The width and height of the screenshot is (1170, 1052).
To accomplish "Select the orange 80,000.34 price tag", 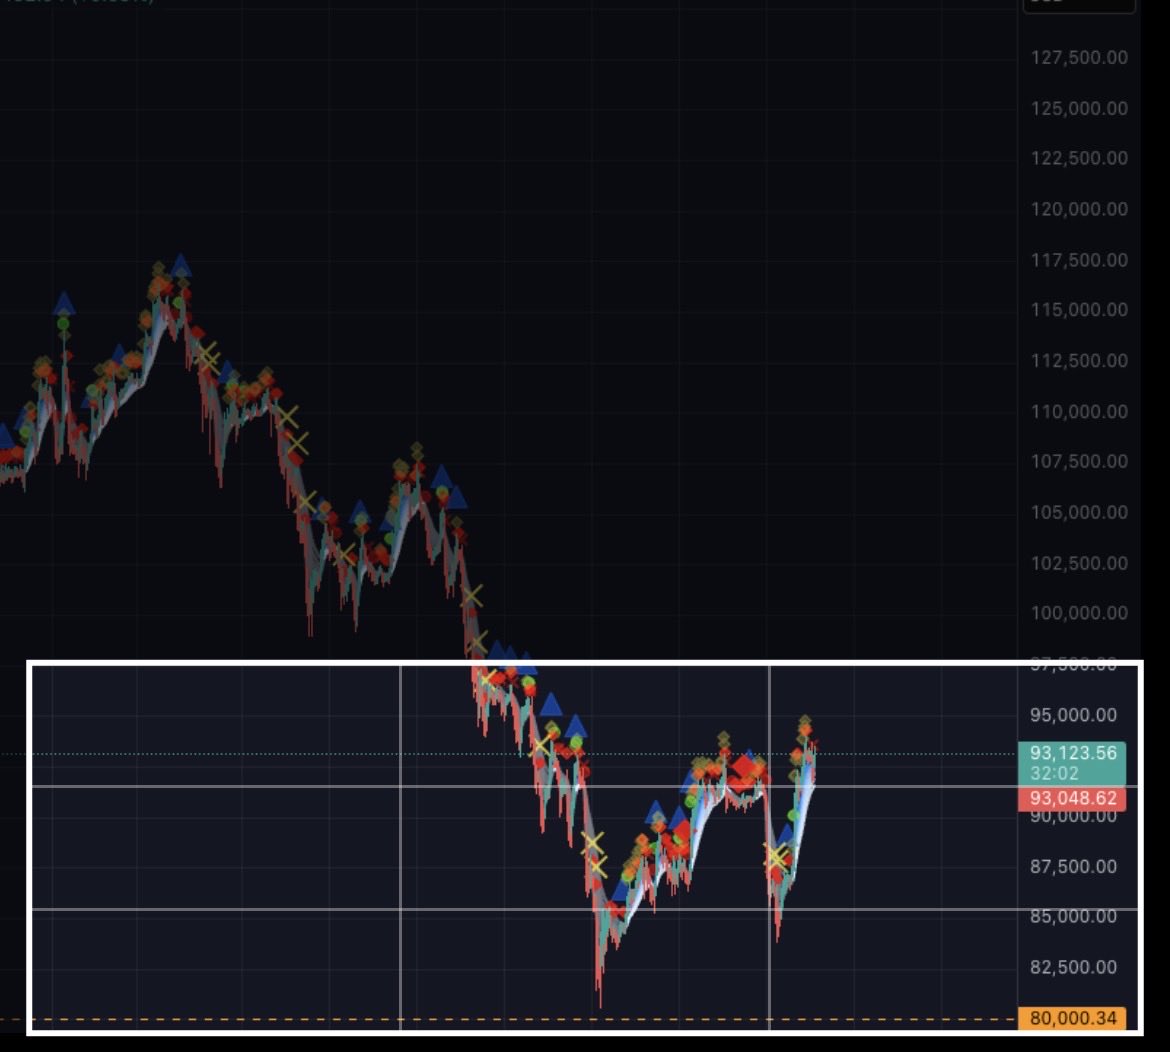I will tap(1072, 1018).
